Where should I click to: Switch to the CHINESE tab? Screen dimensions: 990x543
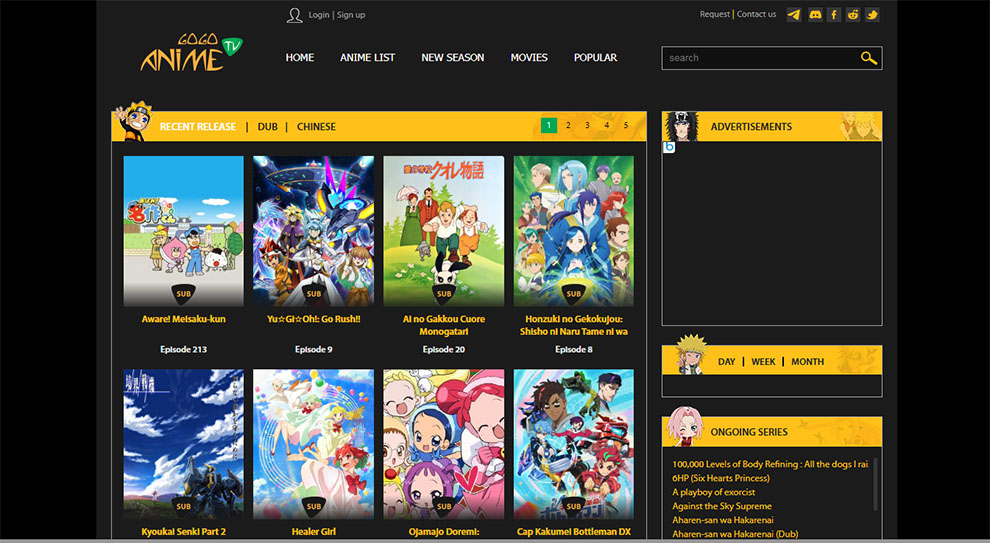[x=316, y=127]
